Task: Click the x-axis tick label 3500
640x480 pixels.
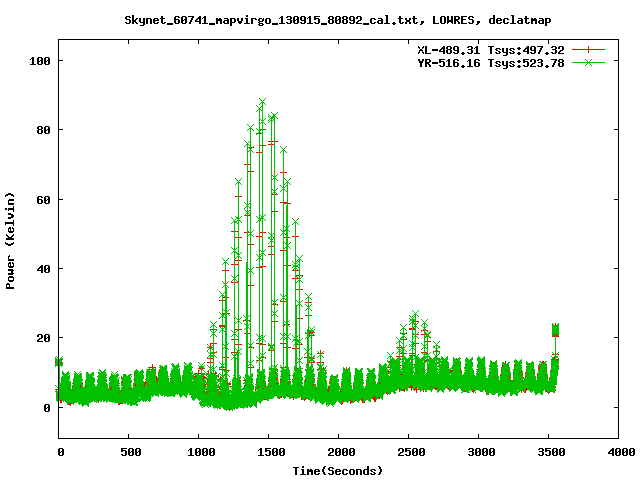Action: (x=551, y=452)
